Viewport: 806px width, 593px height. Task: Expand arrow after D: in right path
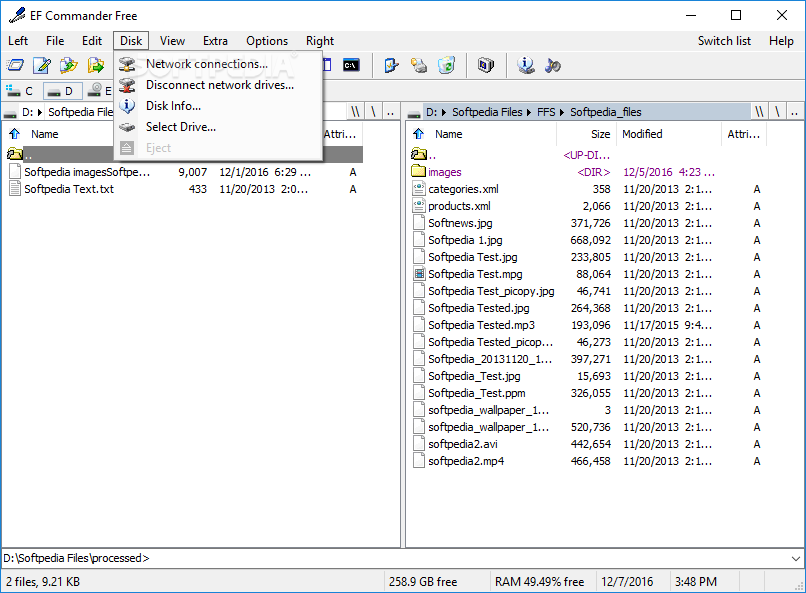tap(444, 112)
